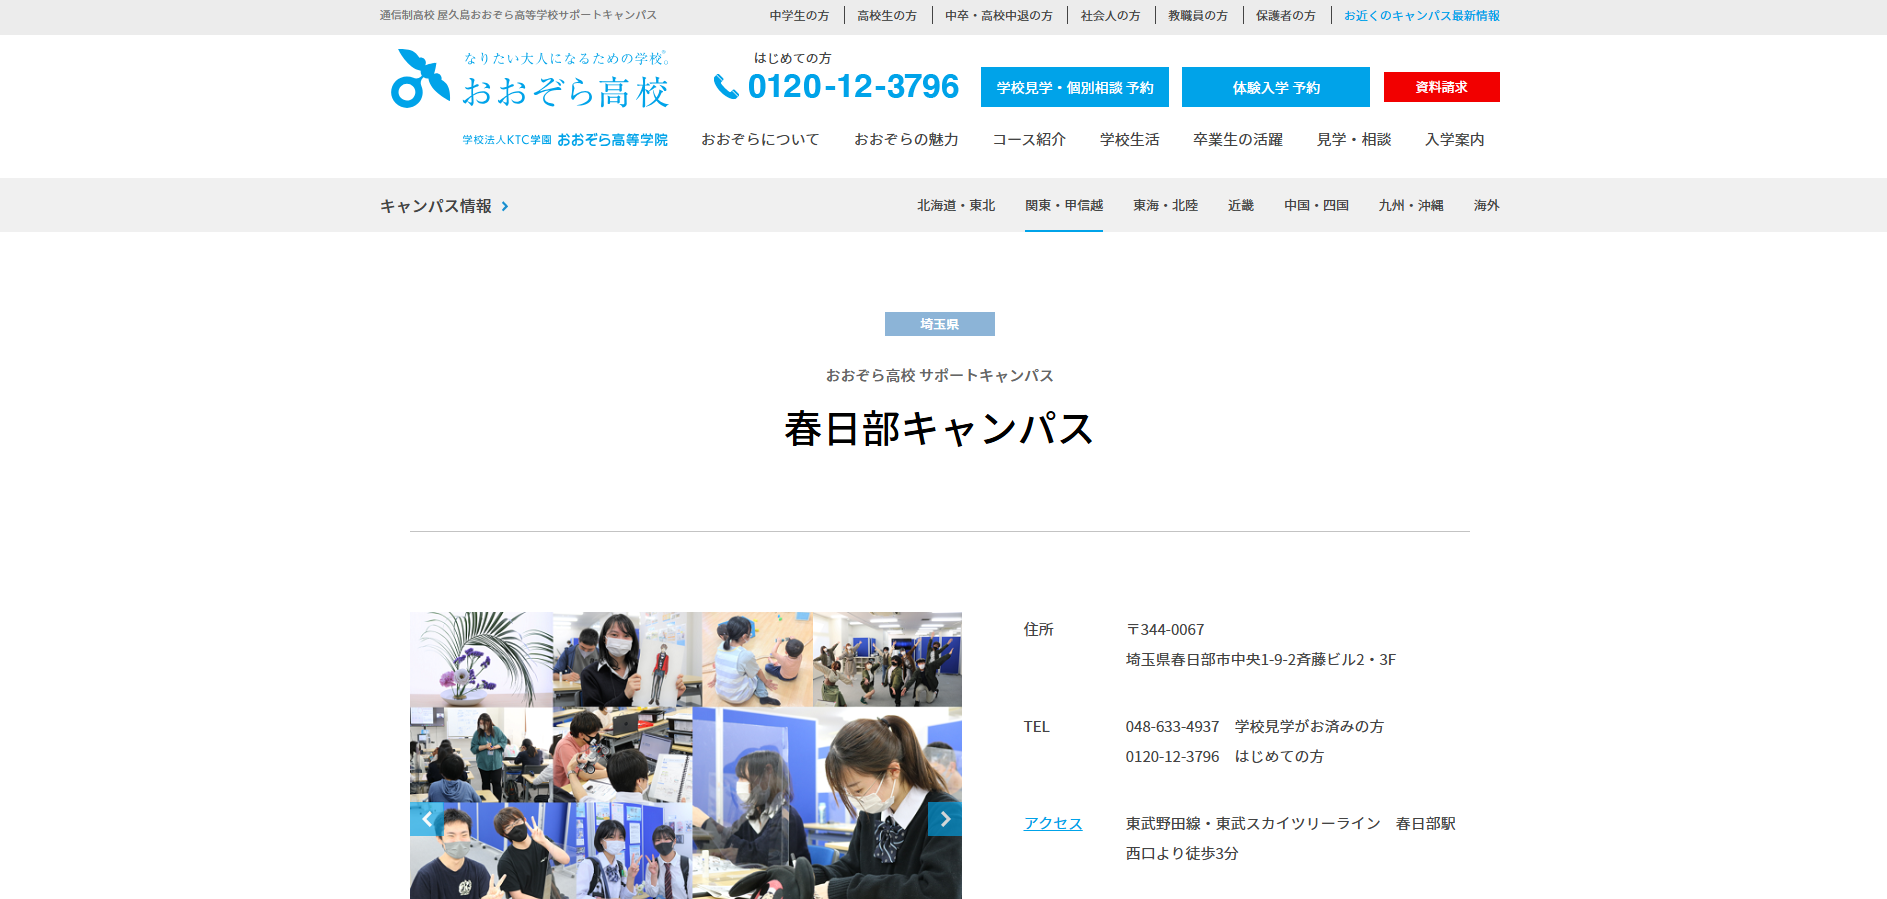Click the 埼玉県 prefecture tag
The width and height of the screenshot is (1887, 899).
(x=939, y=324)
